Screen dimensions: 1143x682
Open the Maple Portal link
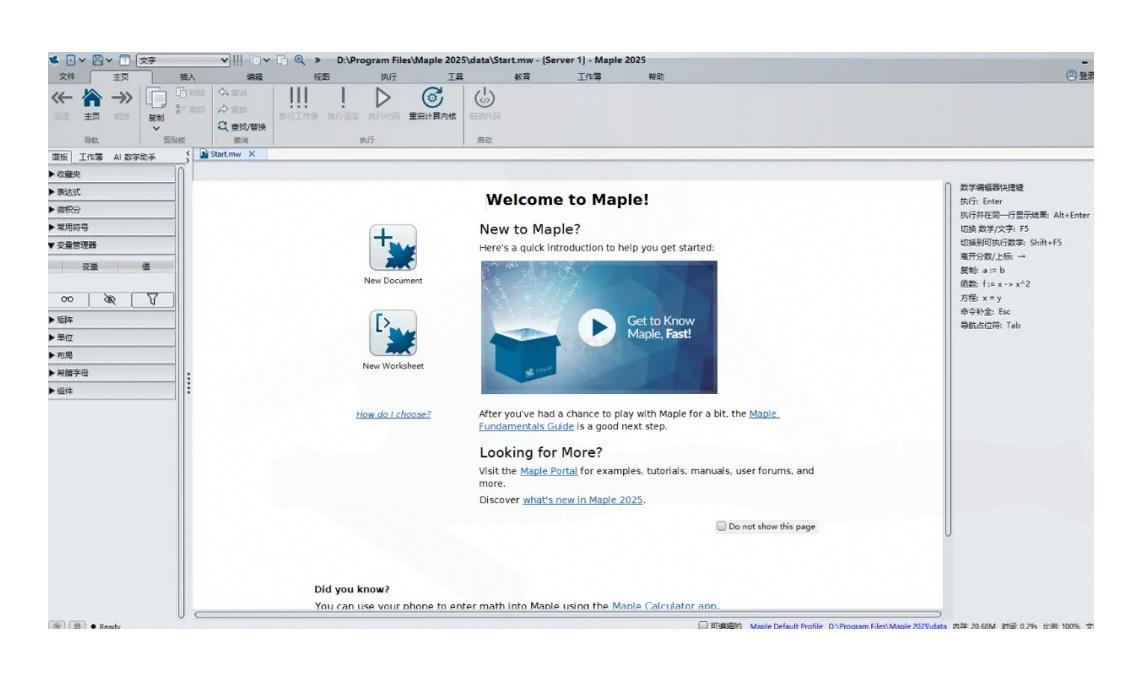pos(548,471)
